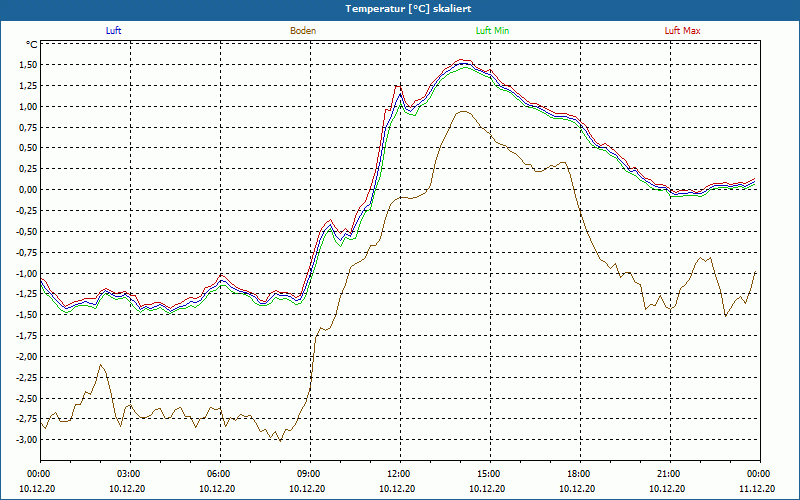
Task: Click the -3,00 y-axis value
Action: pyautogui.click(x=27, y=440)
